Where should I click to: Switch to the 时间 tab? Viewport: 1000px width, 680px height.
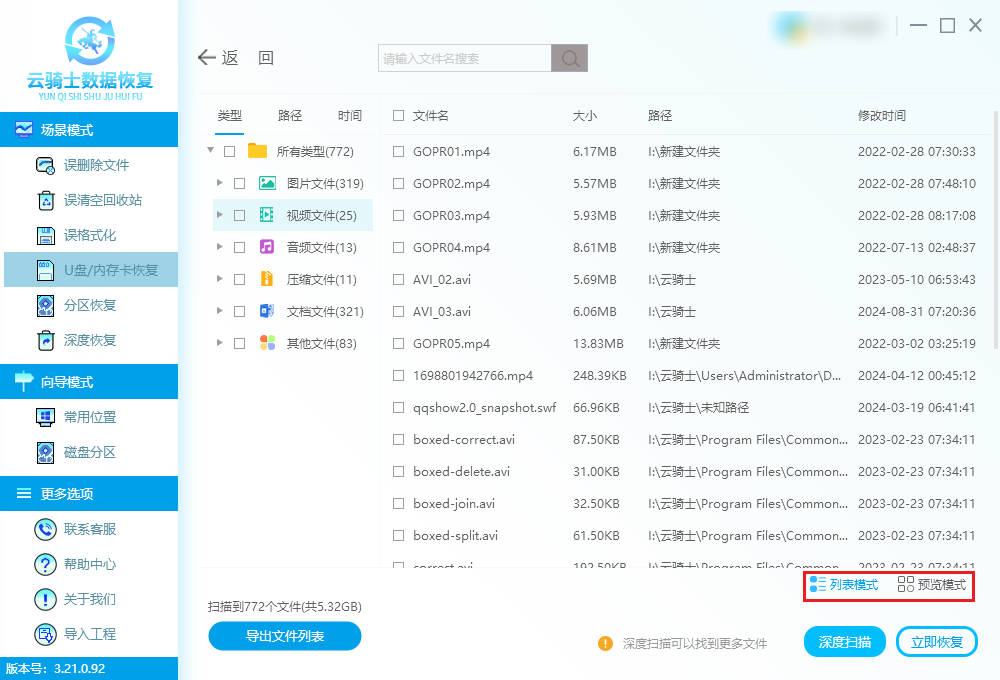[350, 116]
